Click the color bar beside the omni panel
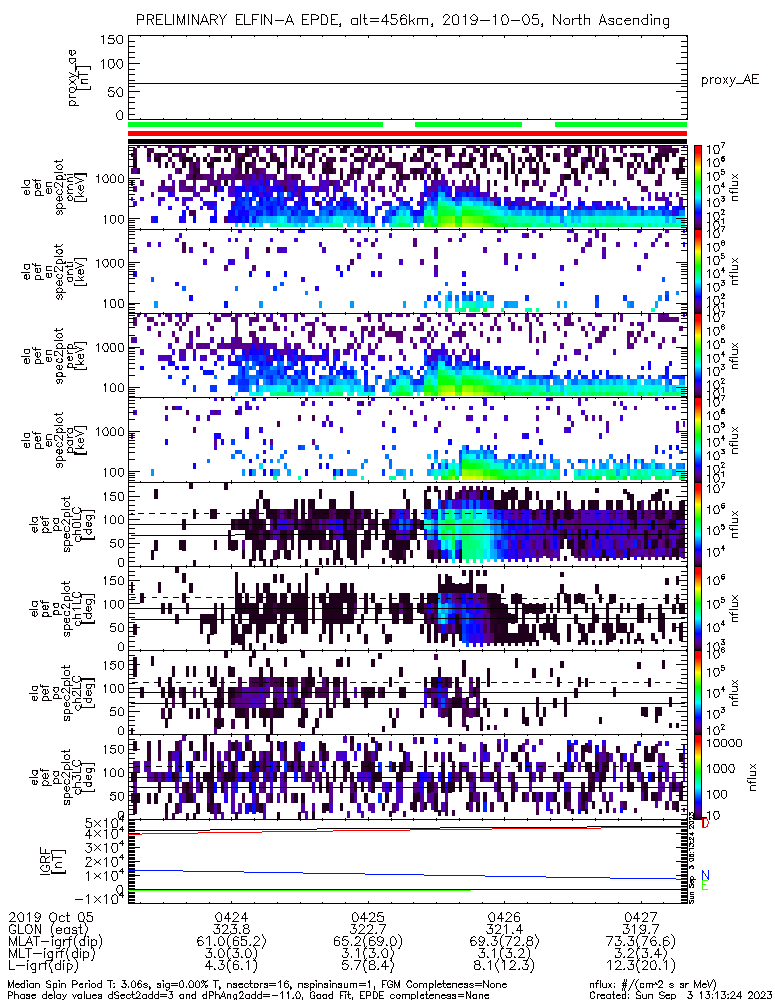 pyautogui.click(x=698, y=187)
